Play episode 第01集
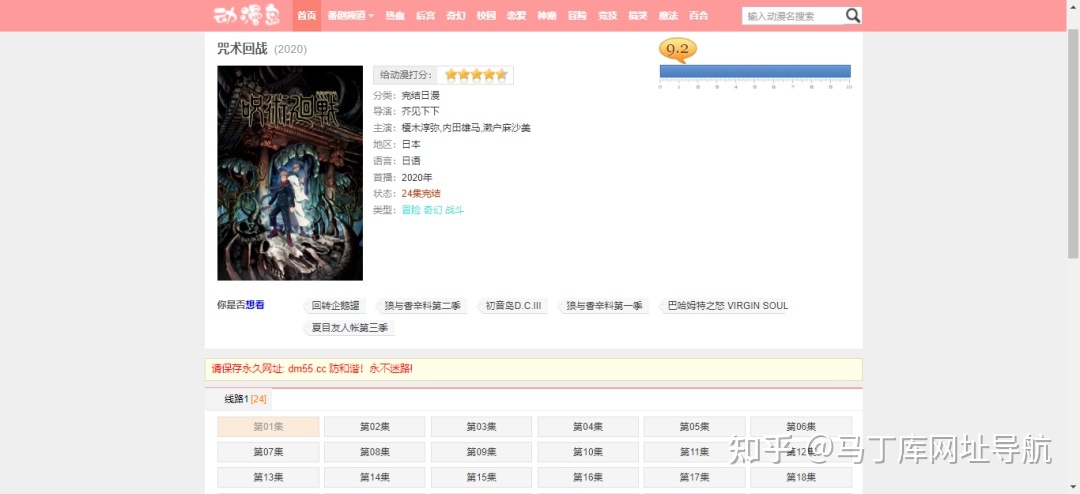Image resolution: width=1080 pixels, height=494 pixels. click(x=268, y=427)
